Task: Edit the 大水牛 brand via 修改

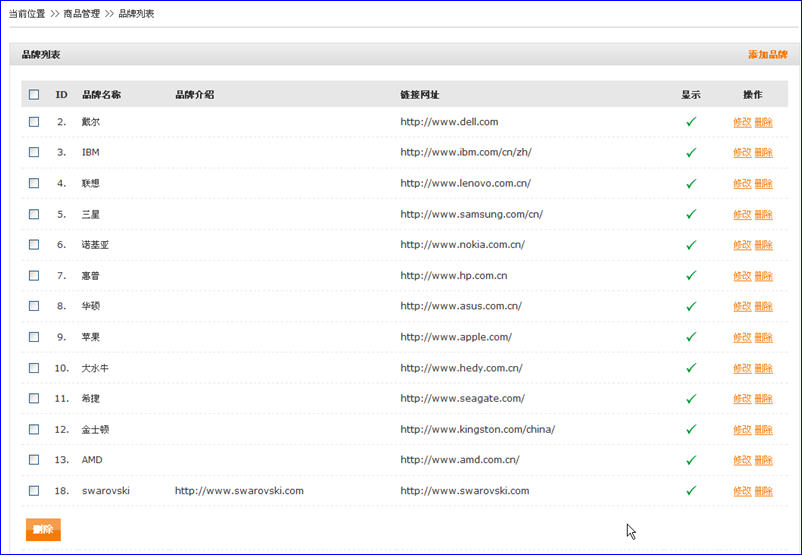Action: pos(742,368)
